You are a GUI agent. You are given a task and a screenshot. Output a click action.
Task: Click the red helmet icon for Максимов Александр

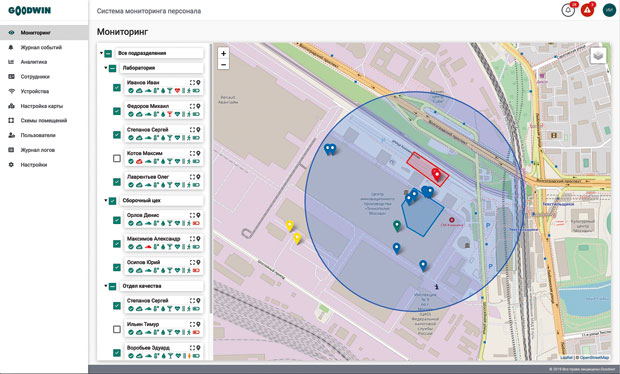[148, 247]
